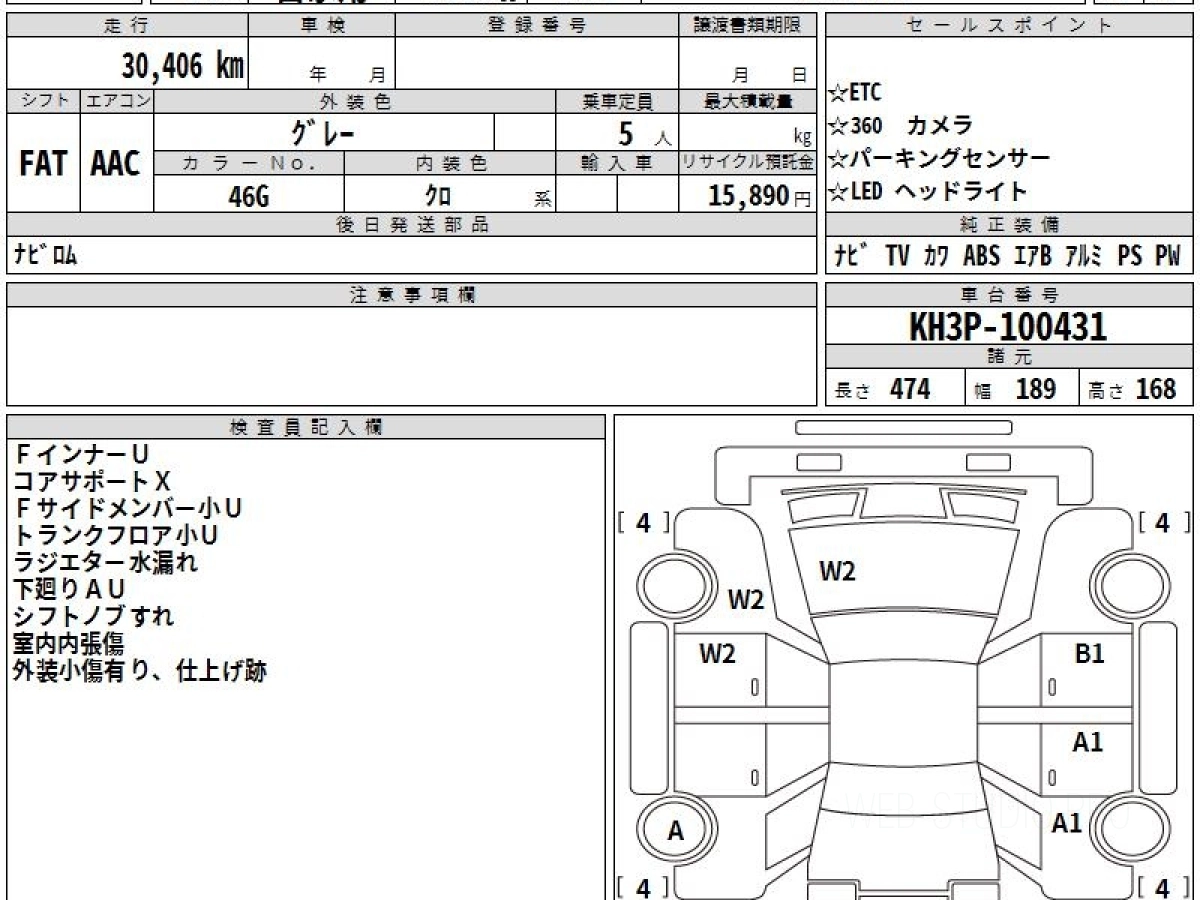Click PW in the genuine equipment row
1200x900 pixels.
(1168, 256)
